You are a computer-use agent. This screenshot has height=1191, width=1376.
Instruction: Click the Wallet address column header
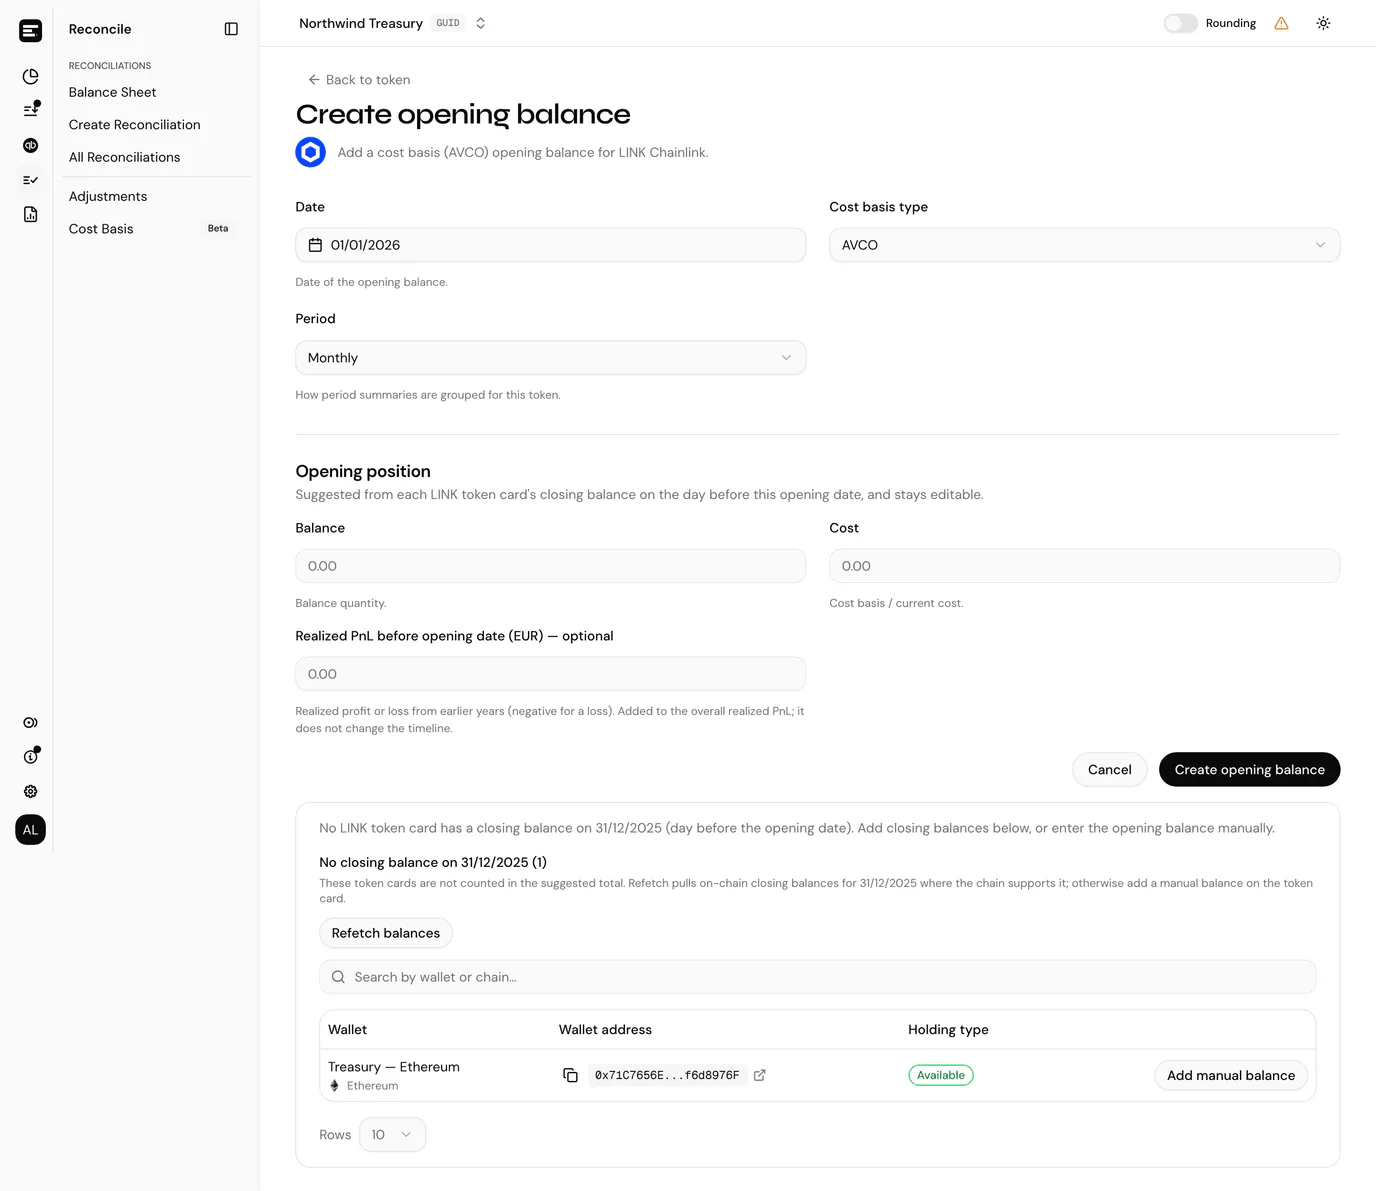(605, 1030)
